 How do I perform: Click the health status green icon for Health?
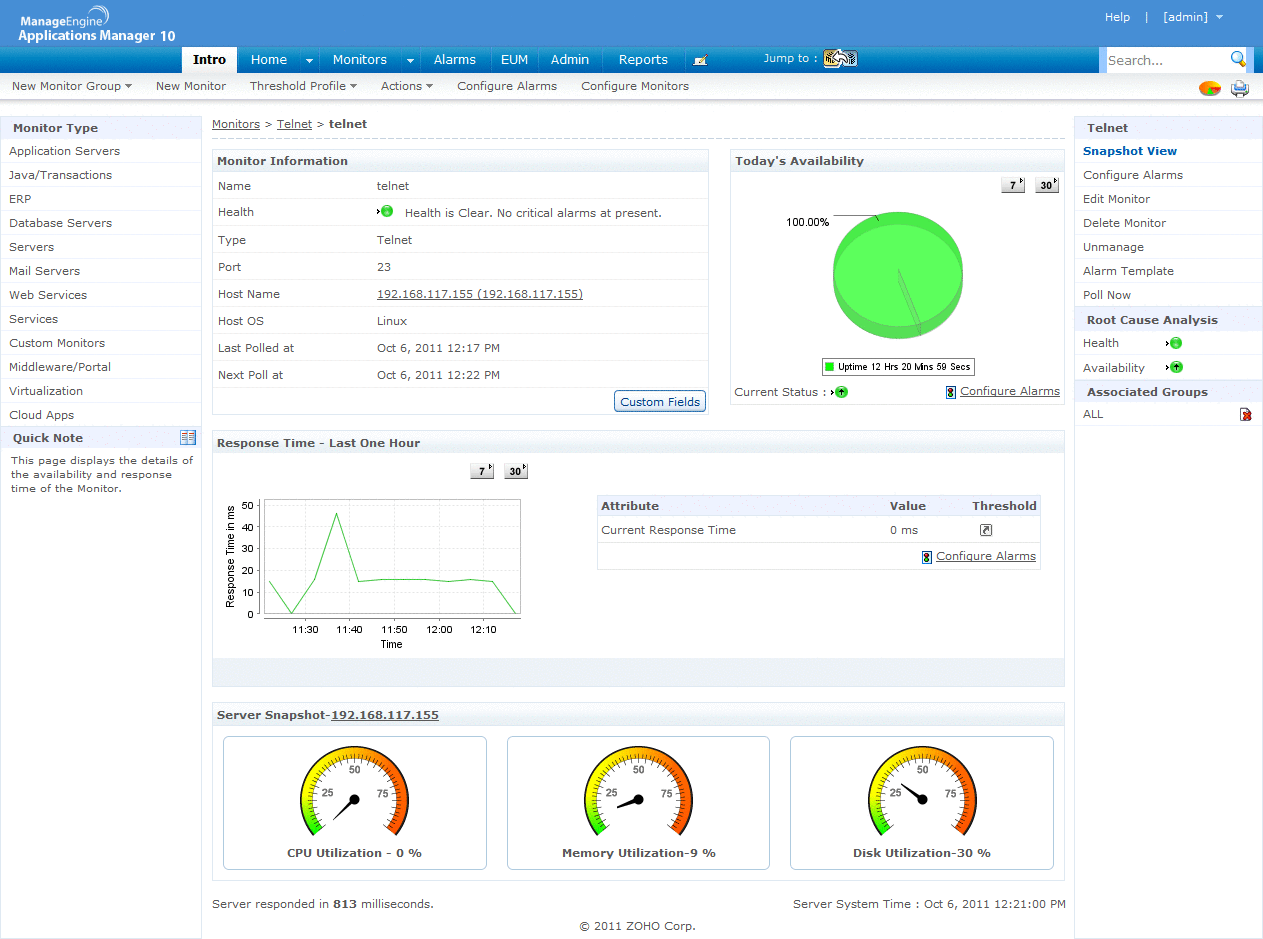pos(1176,342)
